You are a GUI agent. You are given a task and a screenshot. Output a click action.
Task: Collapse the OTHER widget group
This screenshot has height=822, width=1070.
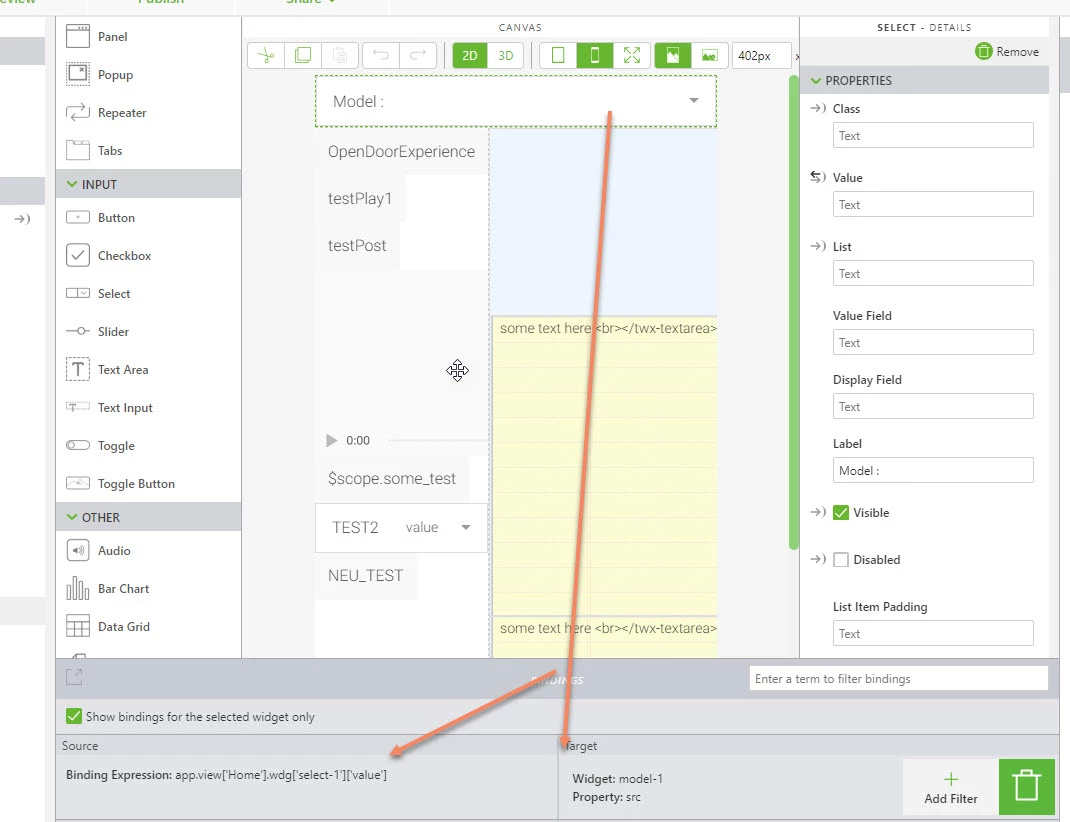click(72, 517)
